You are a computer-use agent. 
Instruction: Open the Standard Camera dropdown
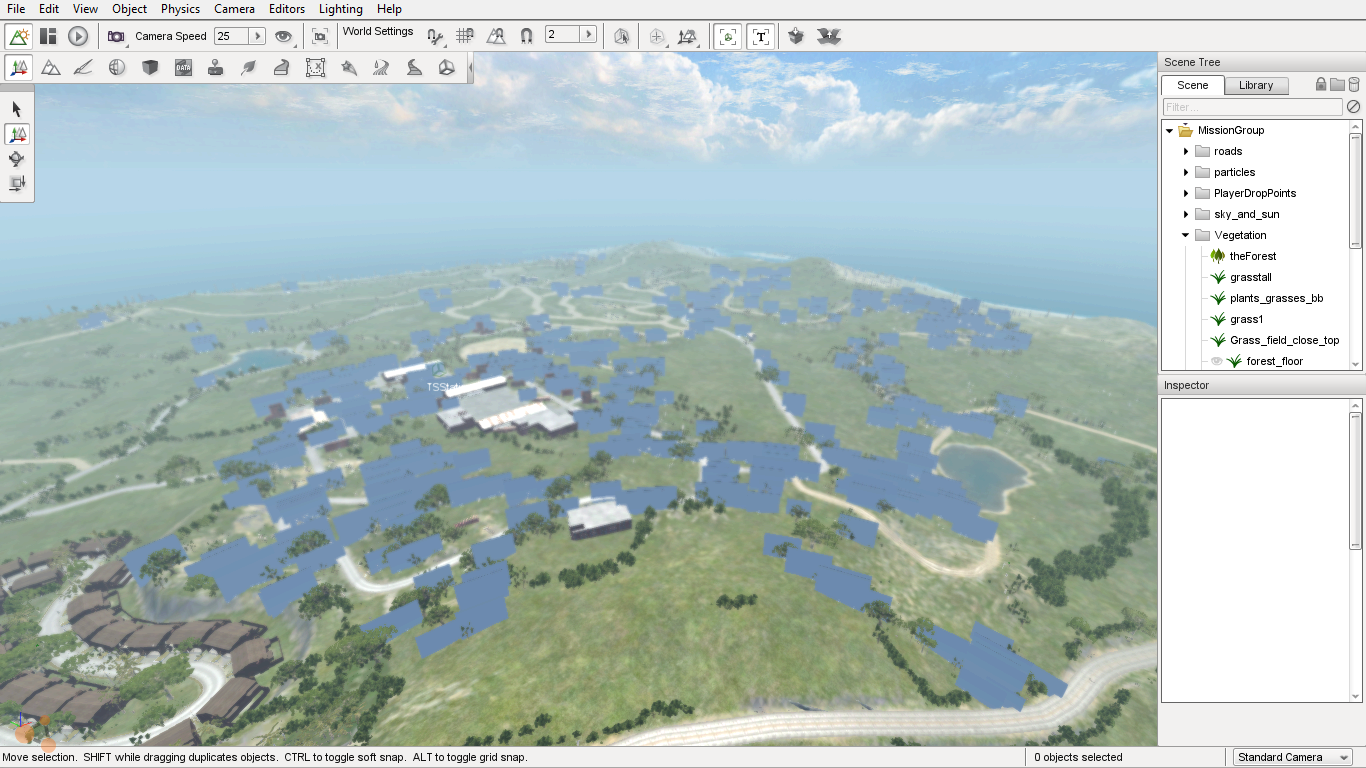click(x=1292, y=757)
